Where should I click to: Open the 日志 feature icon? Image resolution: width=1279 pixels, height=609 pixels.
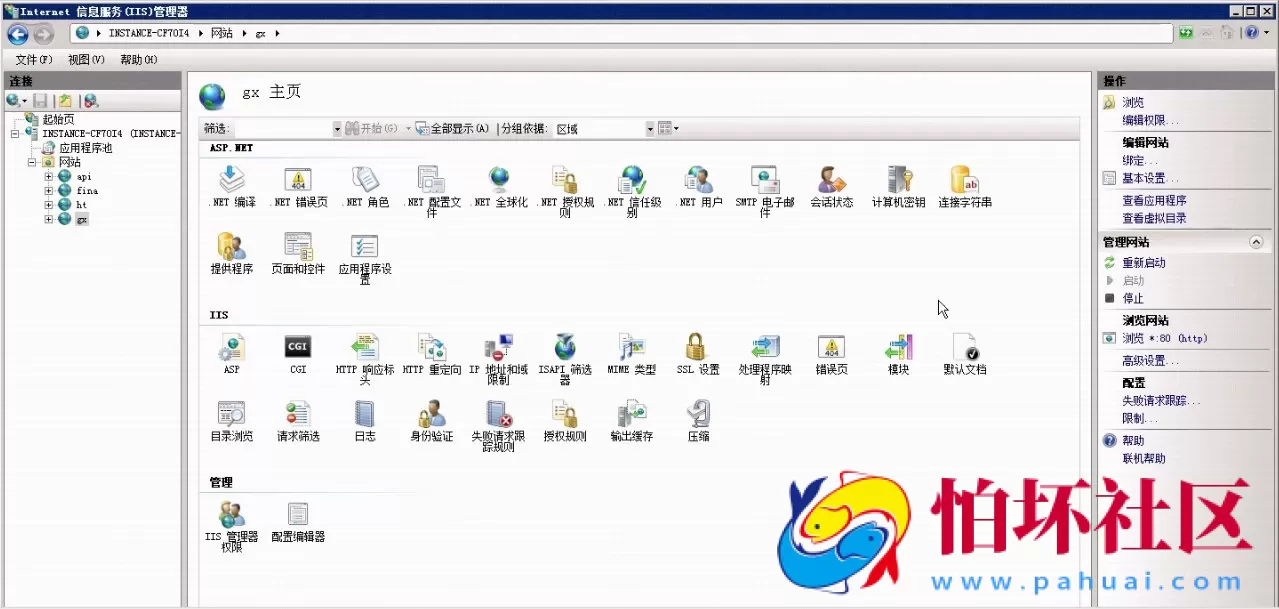pyautogui.click(x=365, y=415)
